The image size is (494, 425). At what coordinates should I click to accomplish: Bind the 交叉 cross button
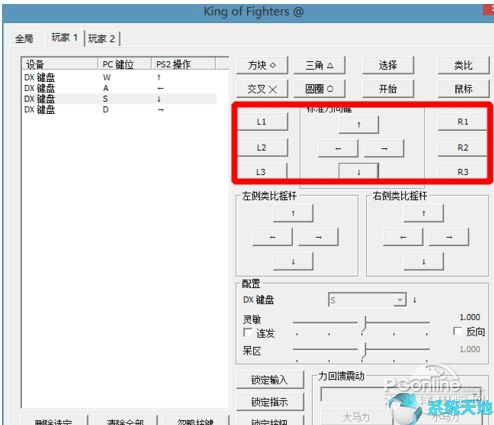262,89
